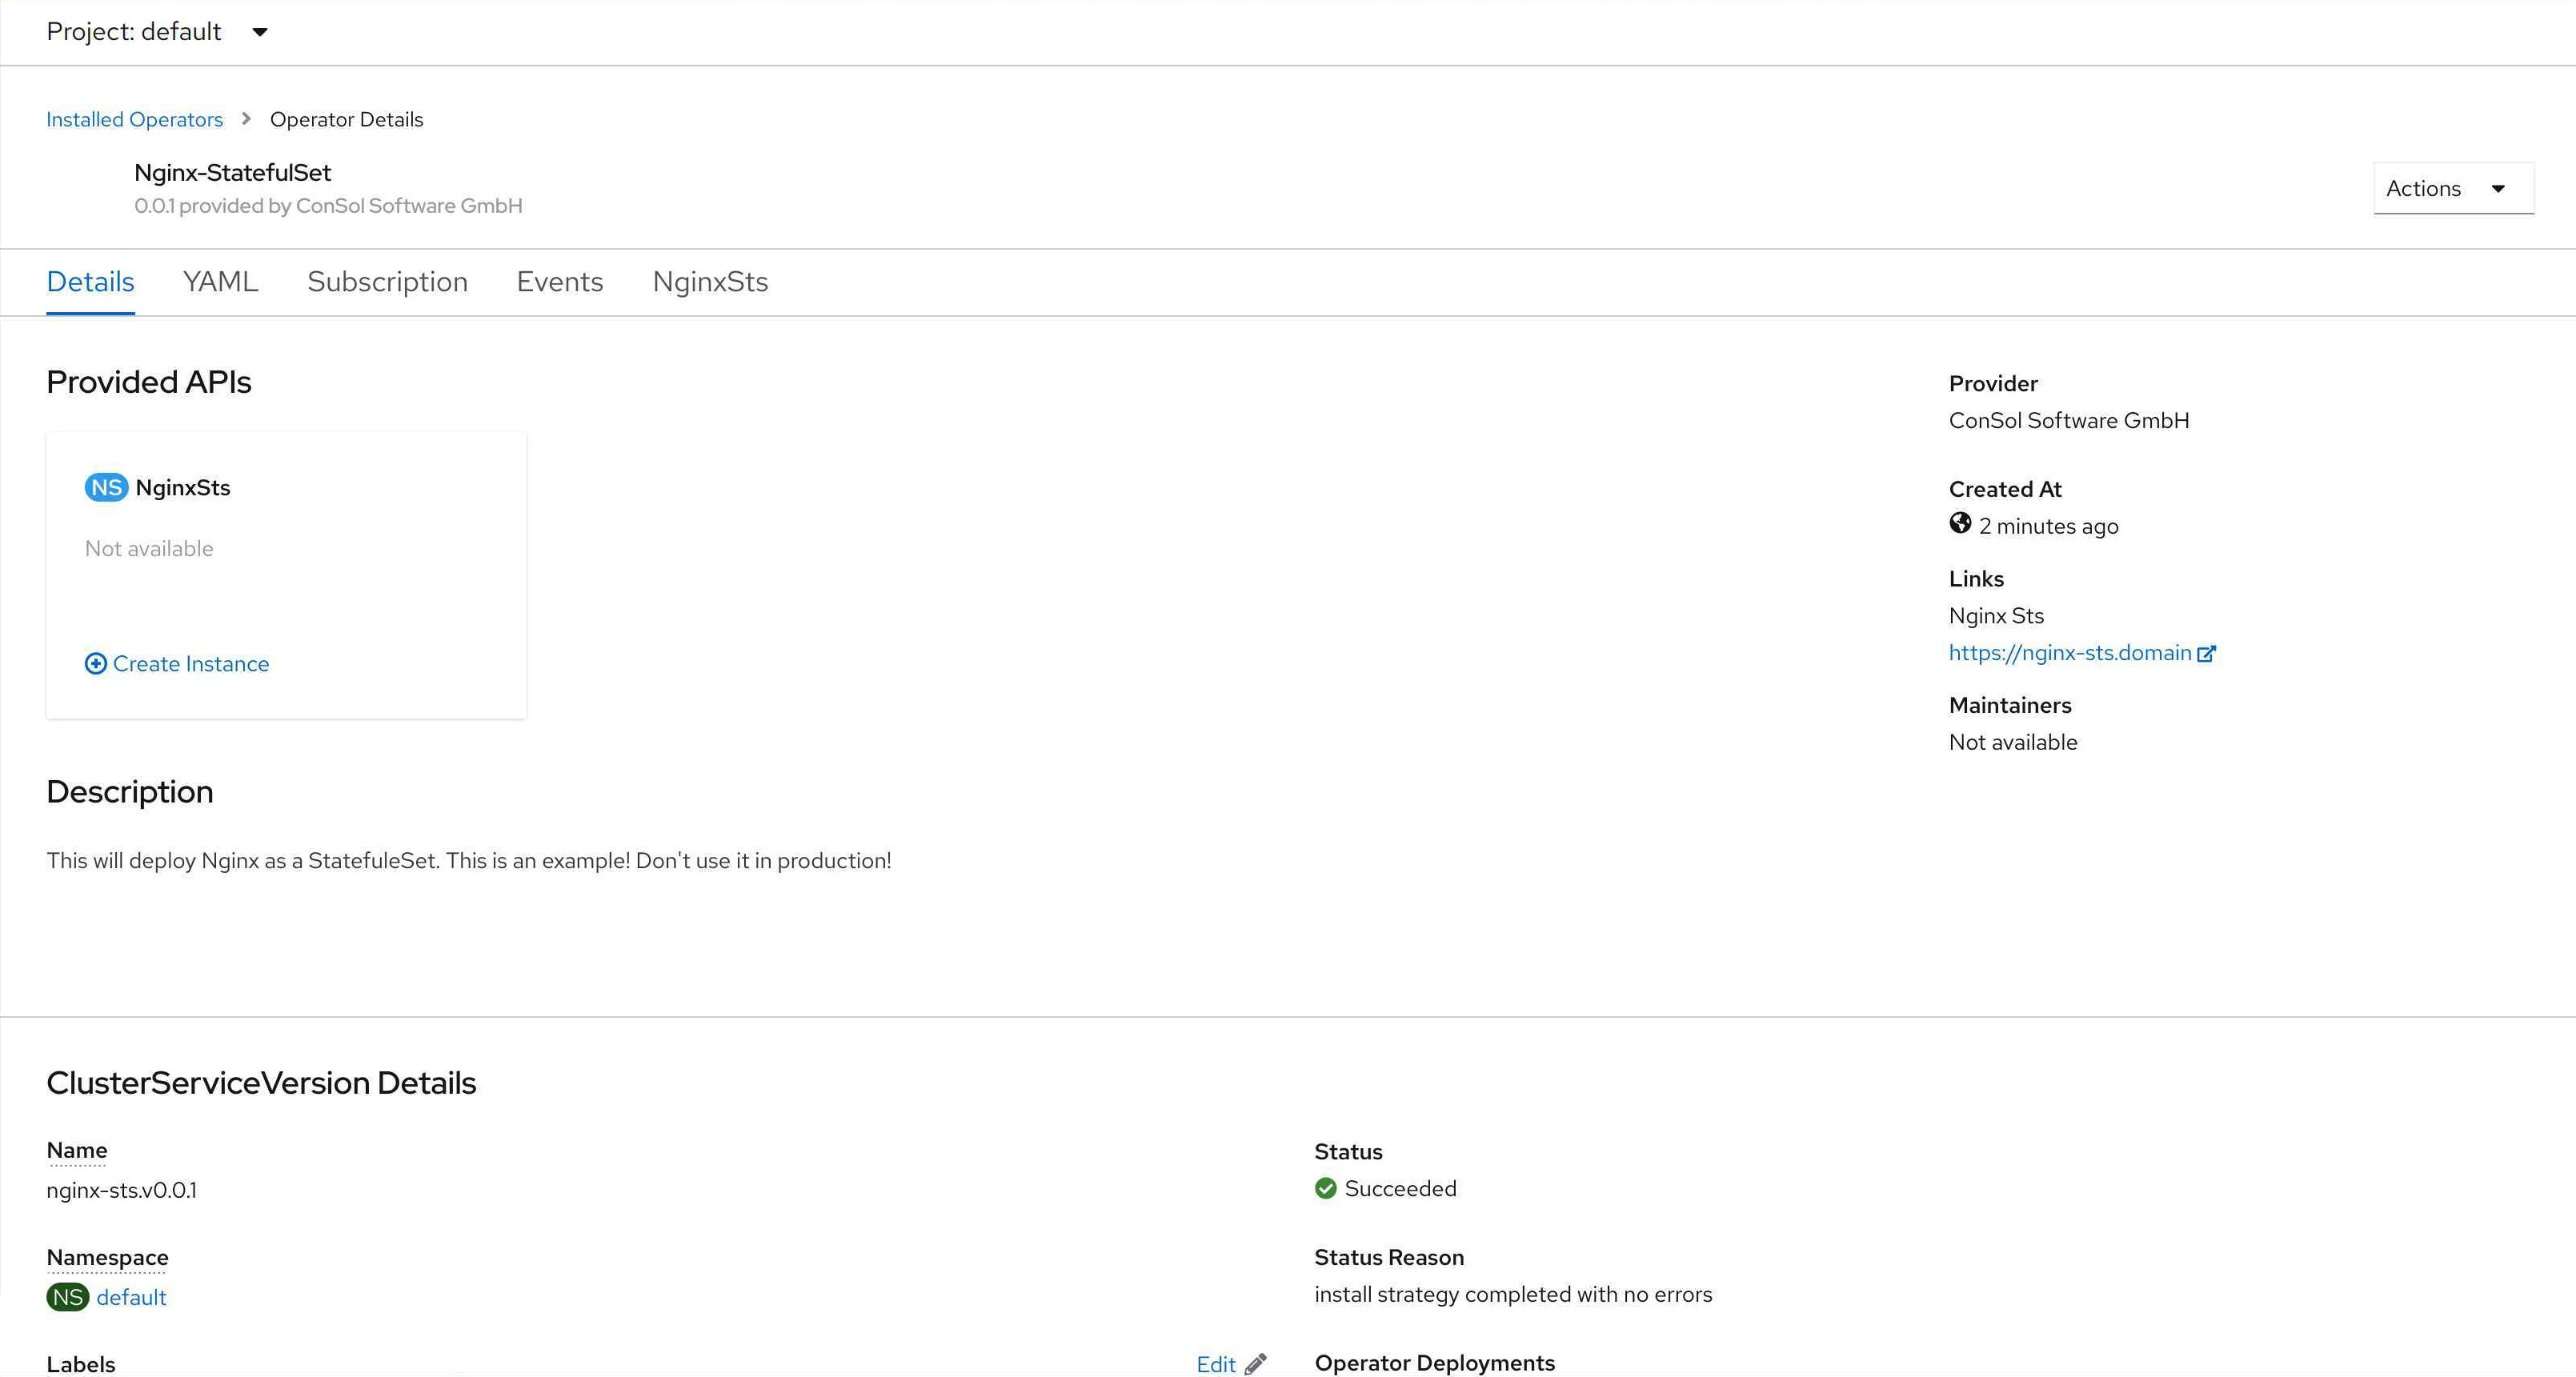
Task: Click the external link icon after nginx-sts.domain
Action: tap(2206, 654)
